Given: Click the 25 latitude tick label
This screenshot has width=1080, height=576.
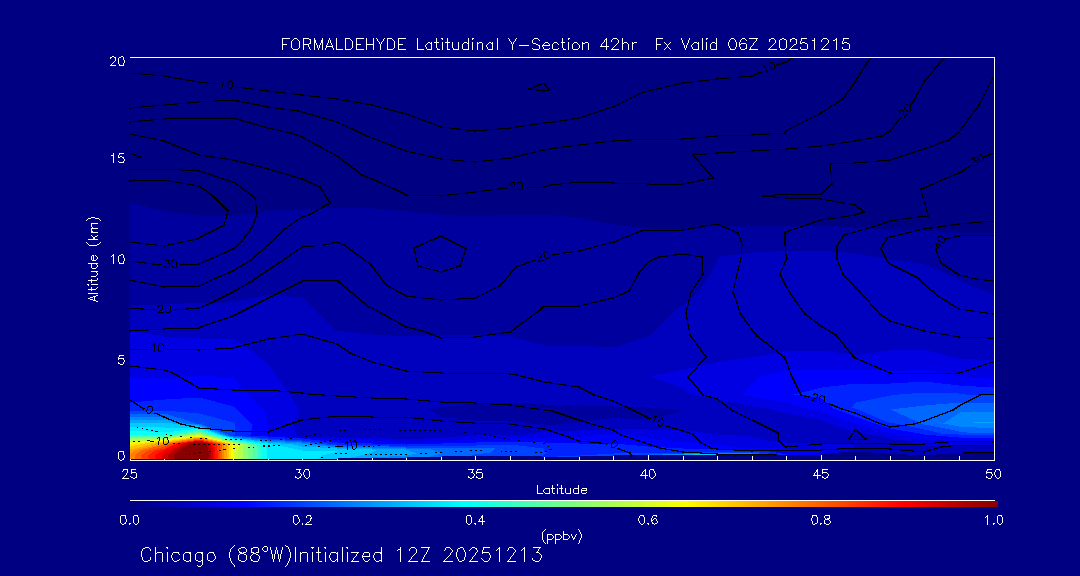Looking at the screenshot, I should (129, 473).
